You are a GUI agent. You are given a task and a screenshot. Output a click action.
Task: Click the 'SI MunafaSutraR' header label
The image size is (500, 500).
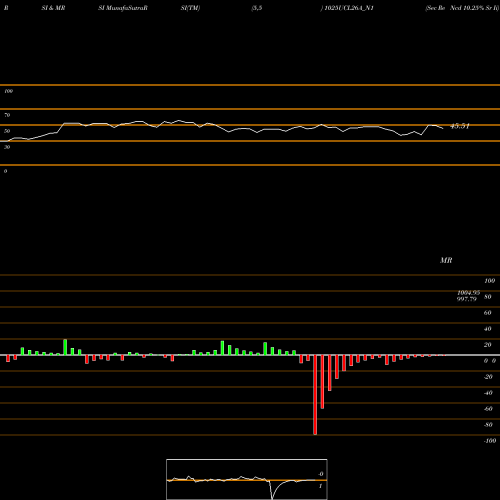click(123, 8)
